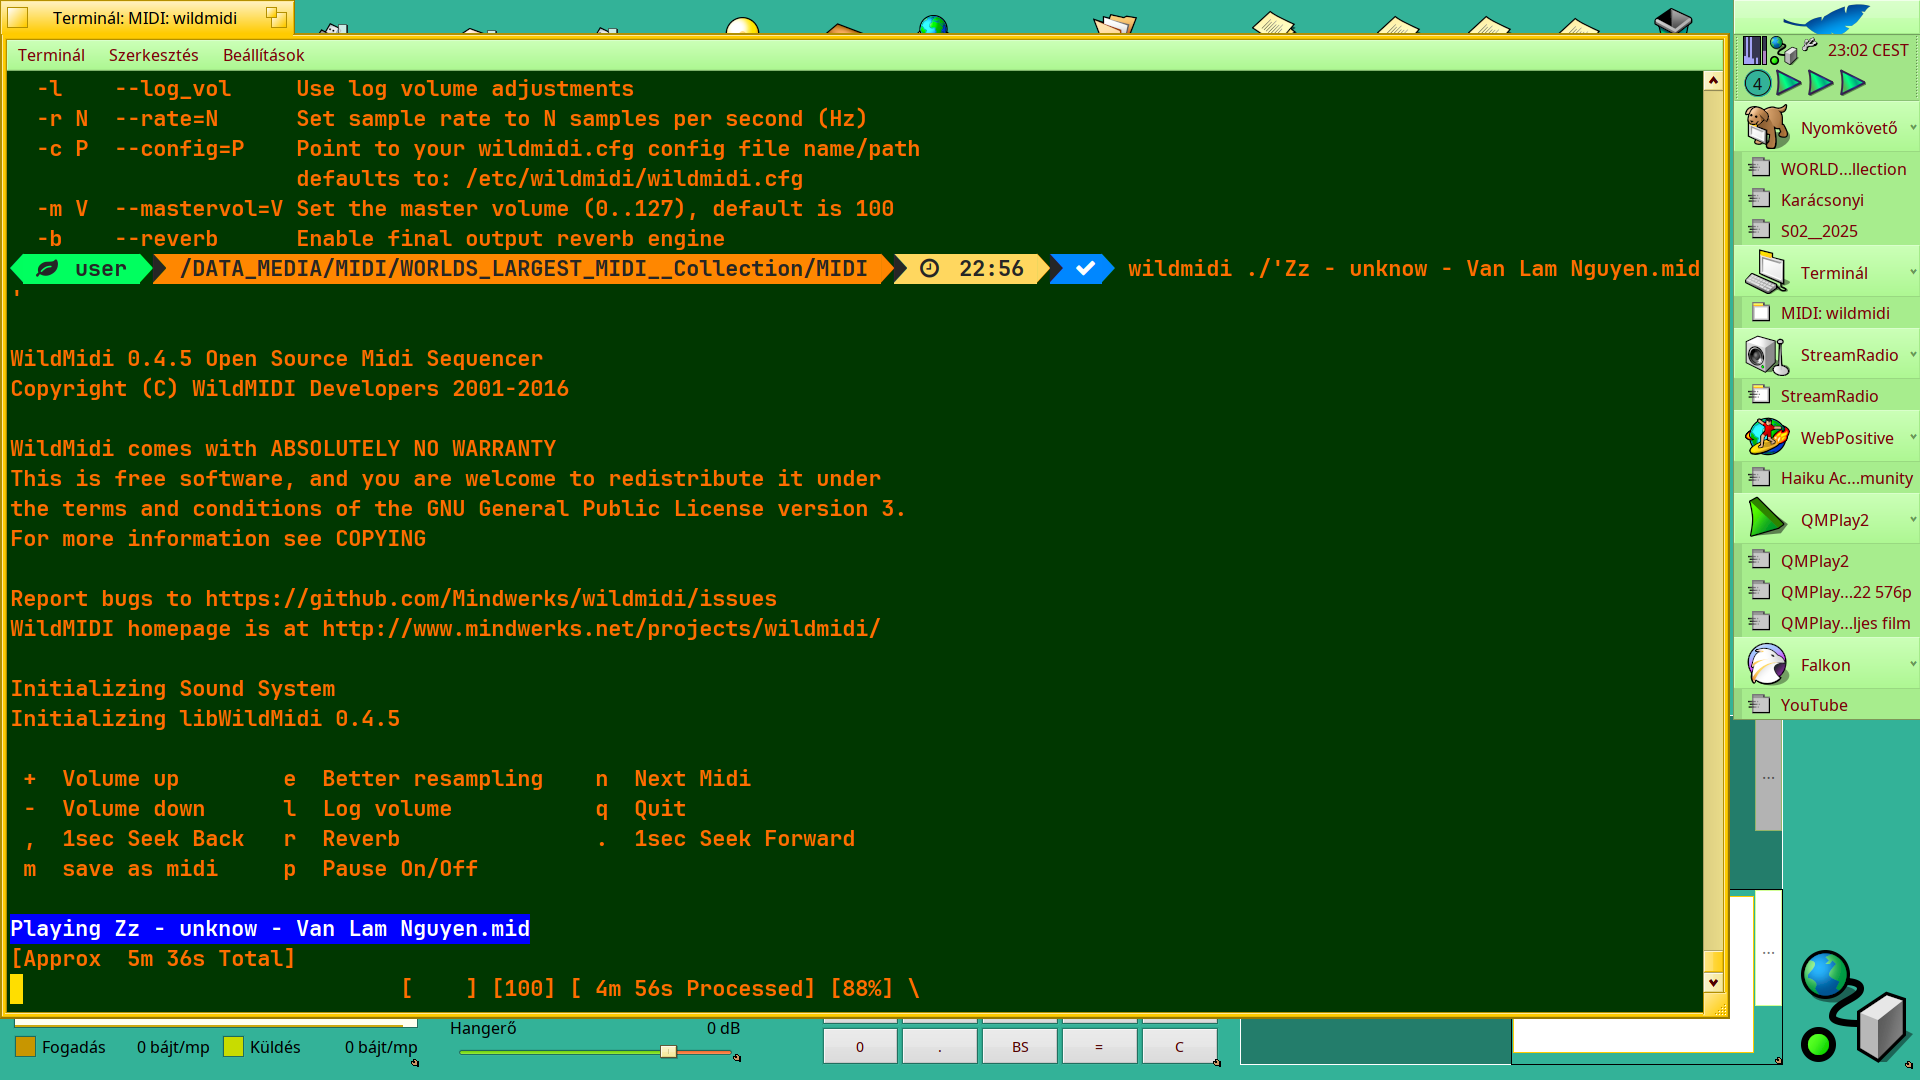Zoom the Terminal window with the tab button
The height and width of the screenshot is (1080, 1920).
click(x=277, y=17)
